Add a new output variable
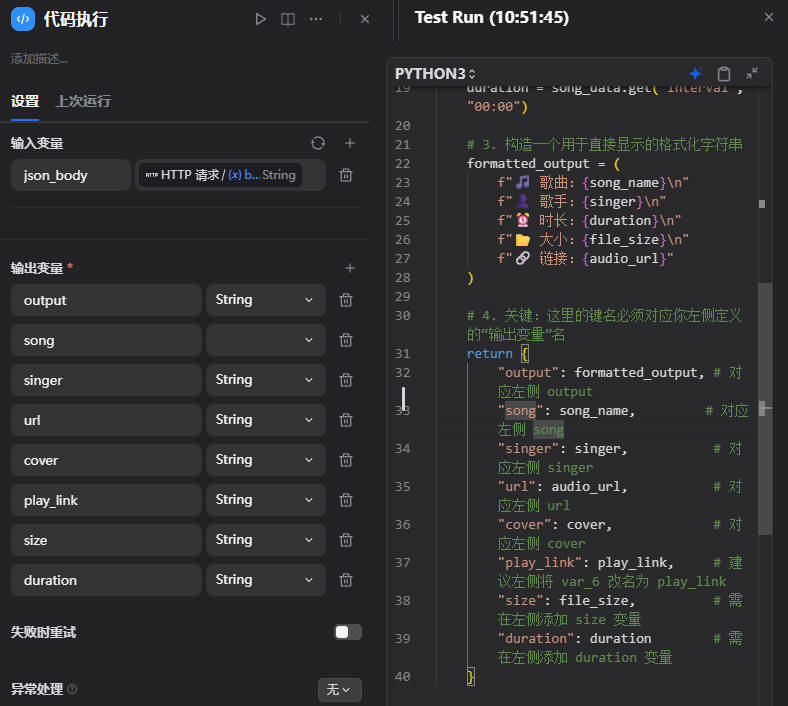This screenshot has width=788, height=706. coord(350,268)
